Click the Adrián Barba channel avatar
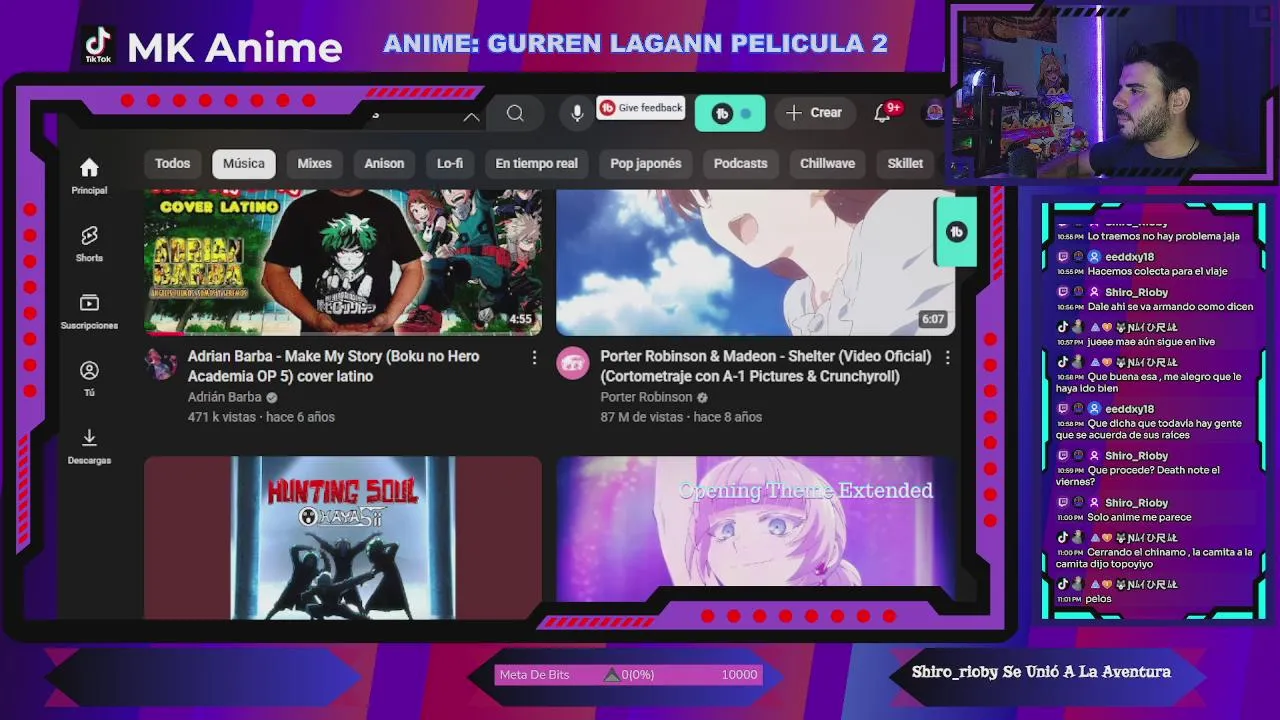This screenshot has width=1280, height=720. point(161,364)
